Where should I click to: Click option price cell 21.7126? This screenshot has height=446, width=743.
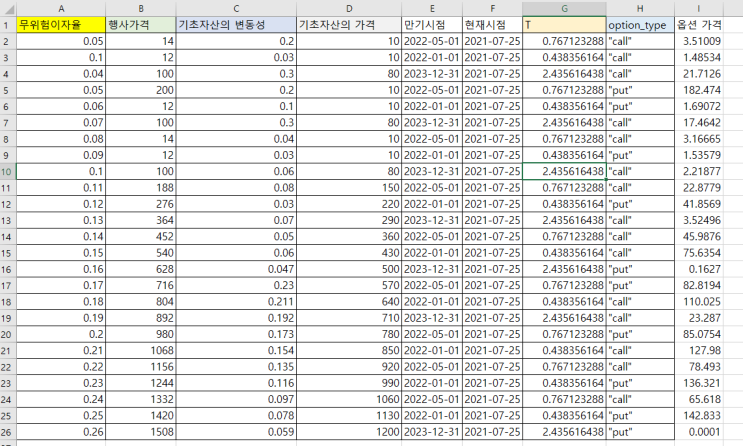698,74
